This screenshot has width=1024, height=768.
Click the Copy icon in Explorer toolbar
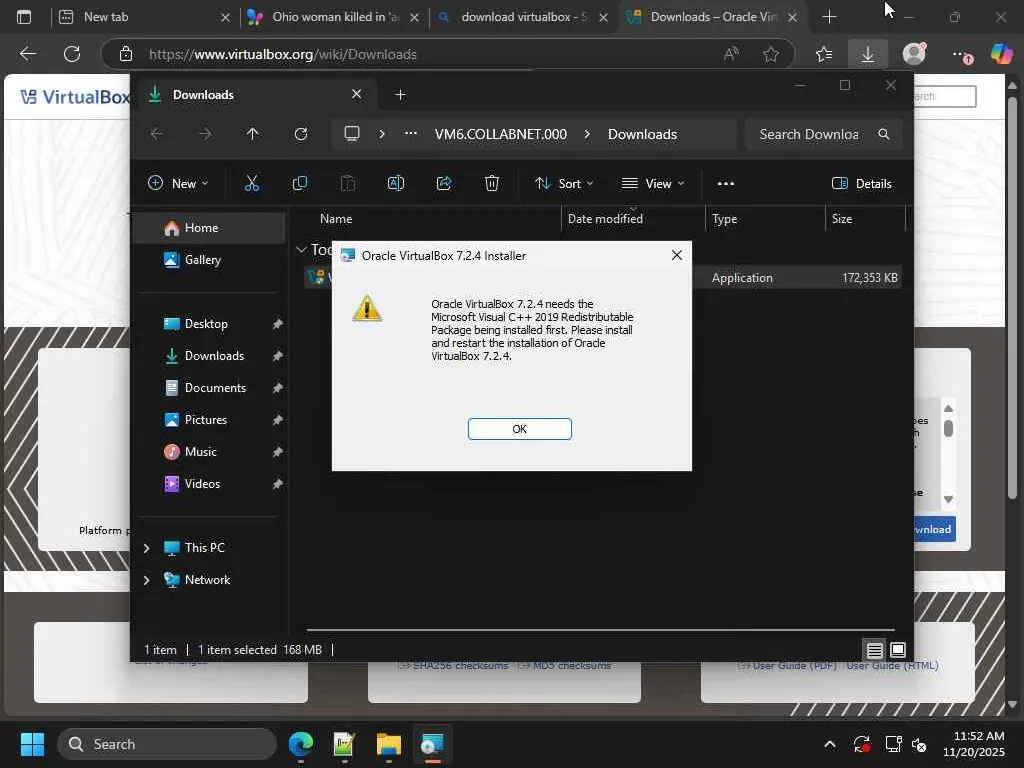[300, 184]
